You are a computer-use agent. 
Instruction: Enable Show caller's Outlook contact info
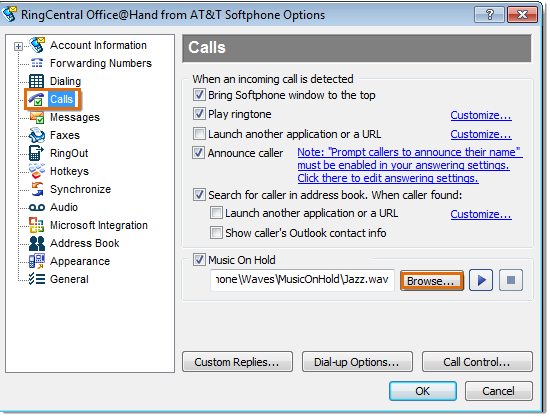[216, 233]
